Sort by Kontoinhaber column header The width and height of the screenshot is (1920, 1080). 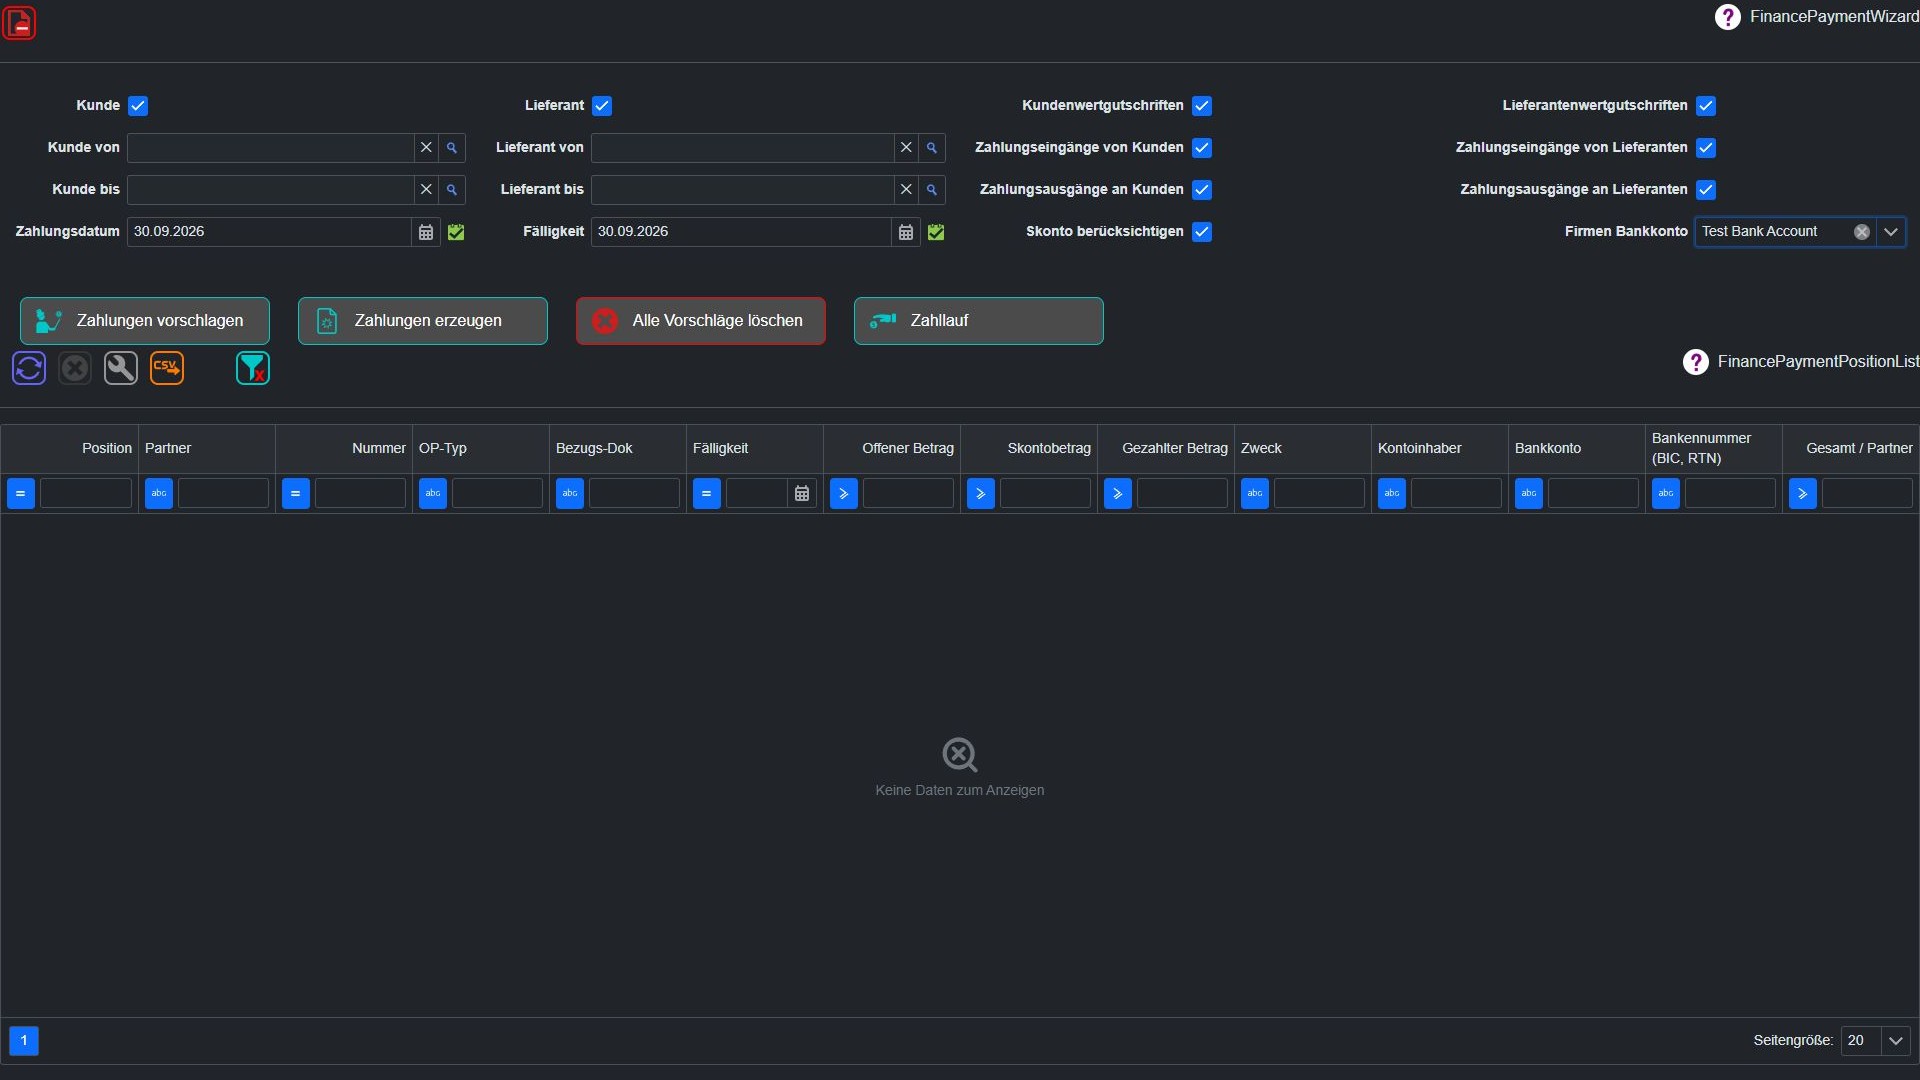coord(1439,449)
